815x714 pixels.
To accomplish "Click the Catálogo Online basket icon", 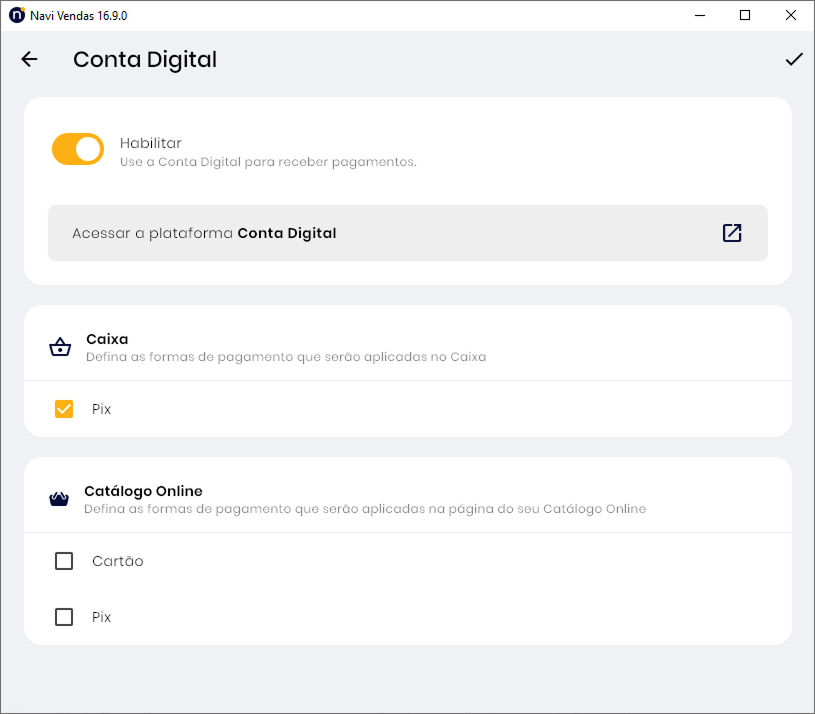I will [59, 499].
